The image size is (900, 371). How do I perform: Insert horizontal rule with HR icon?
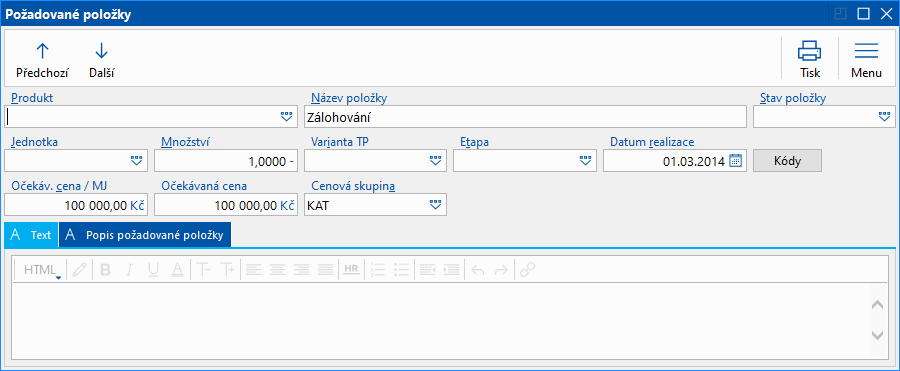pos(350,269)
